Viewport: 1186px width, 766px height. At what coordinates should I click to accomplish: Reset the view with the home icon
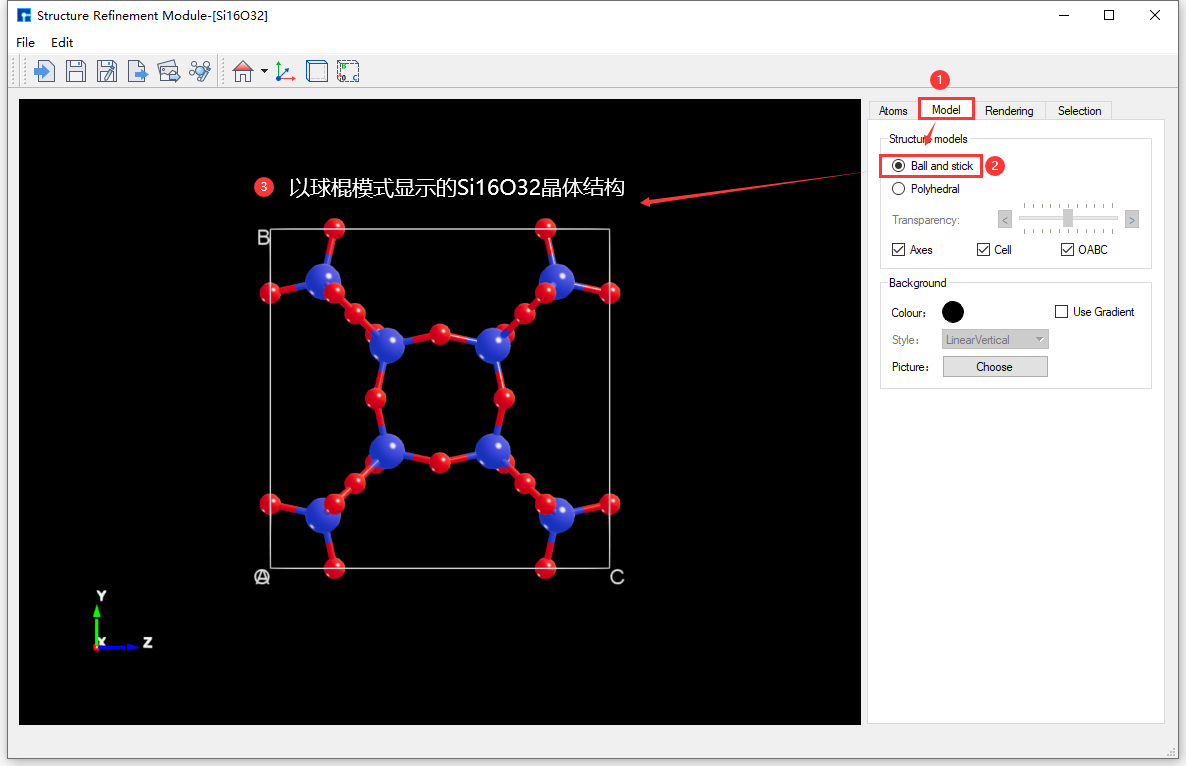click(x=242, y=70)
